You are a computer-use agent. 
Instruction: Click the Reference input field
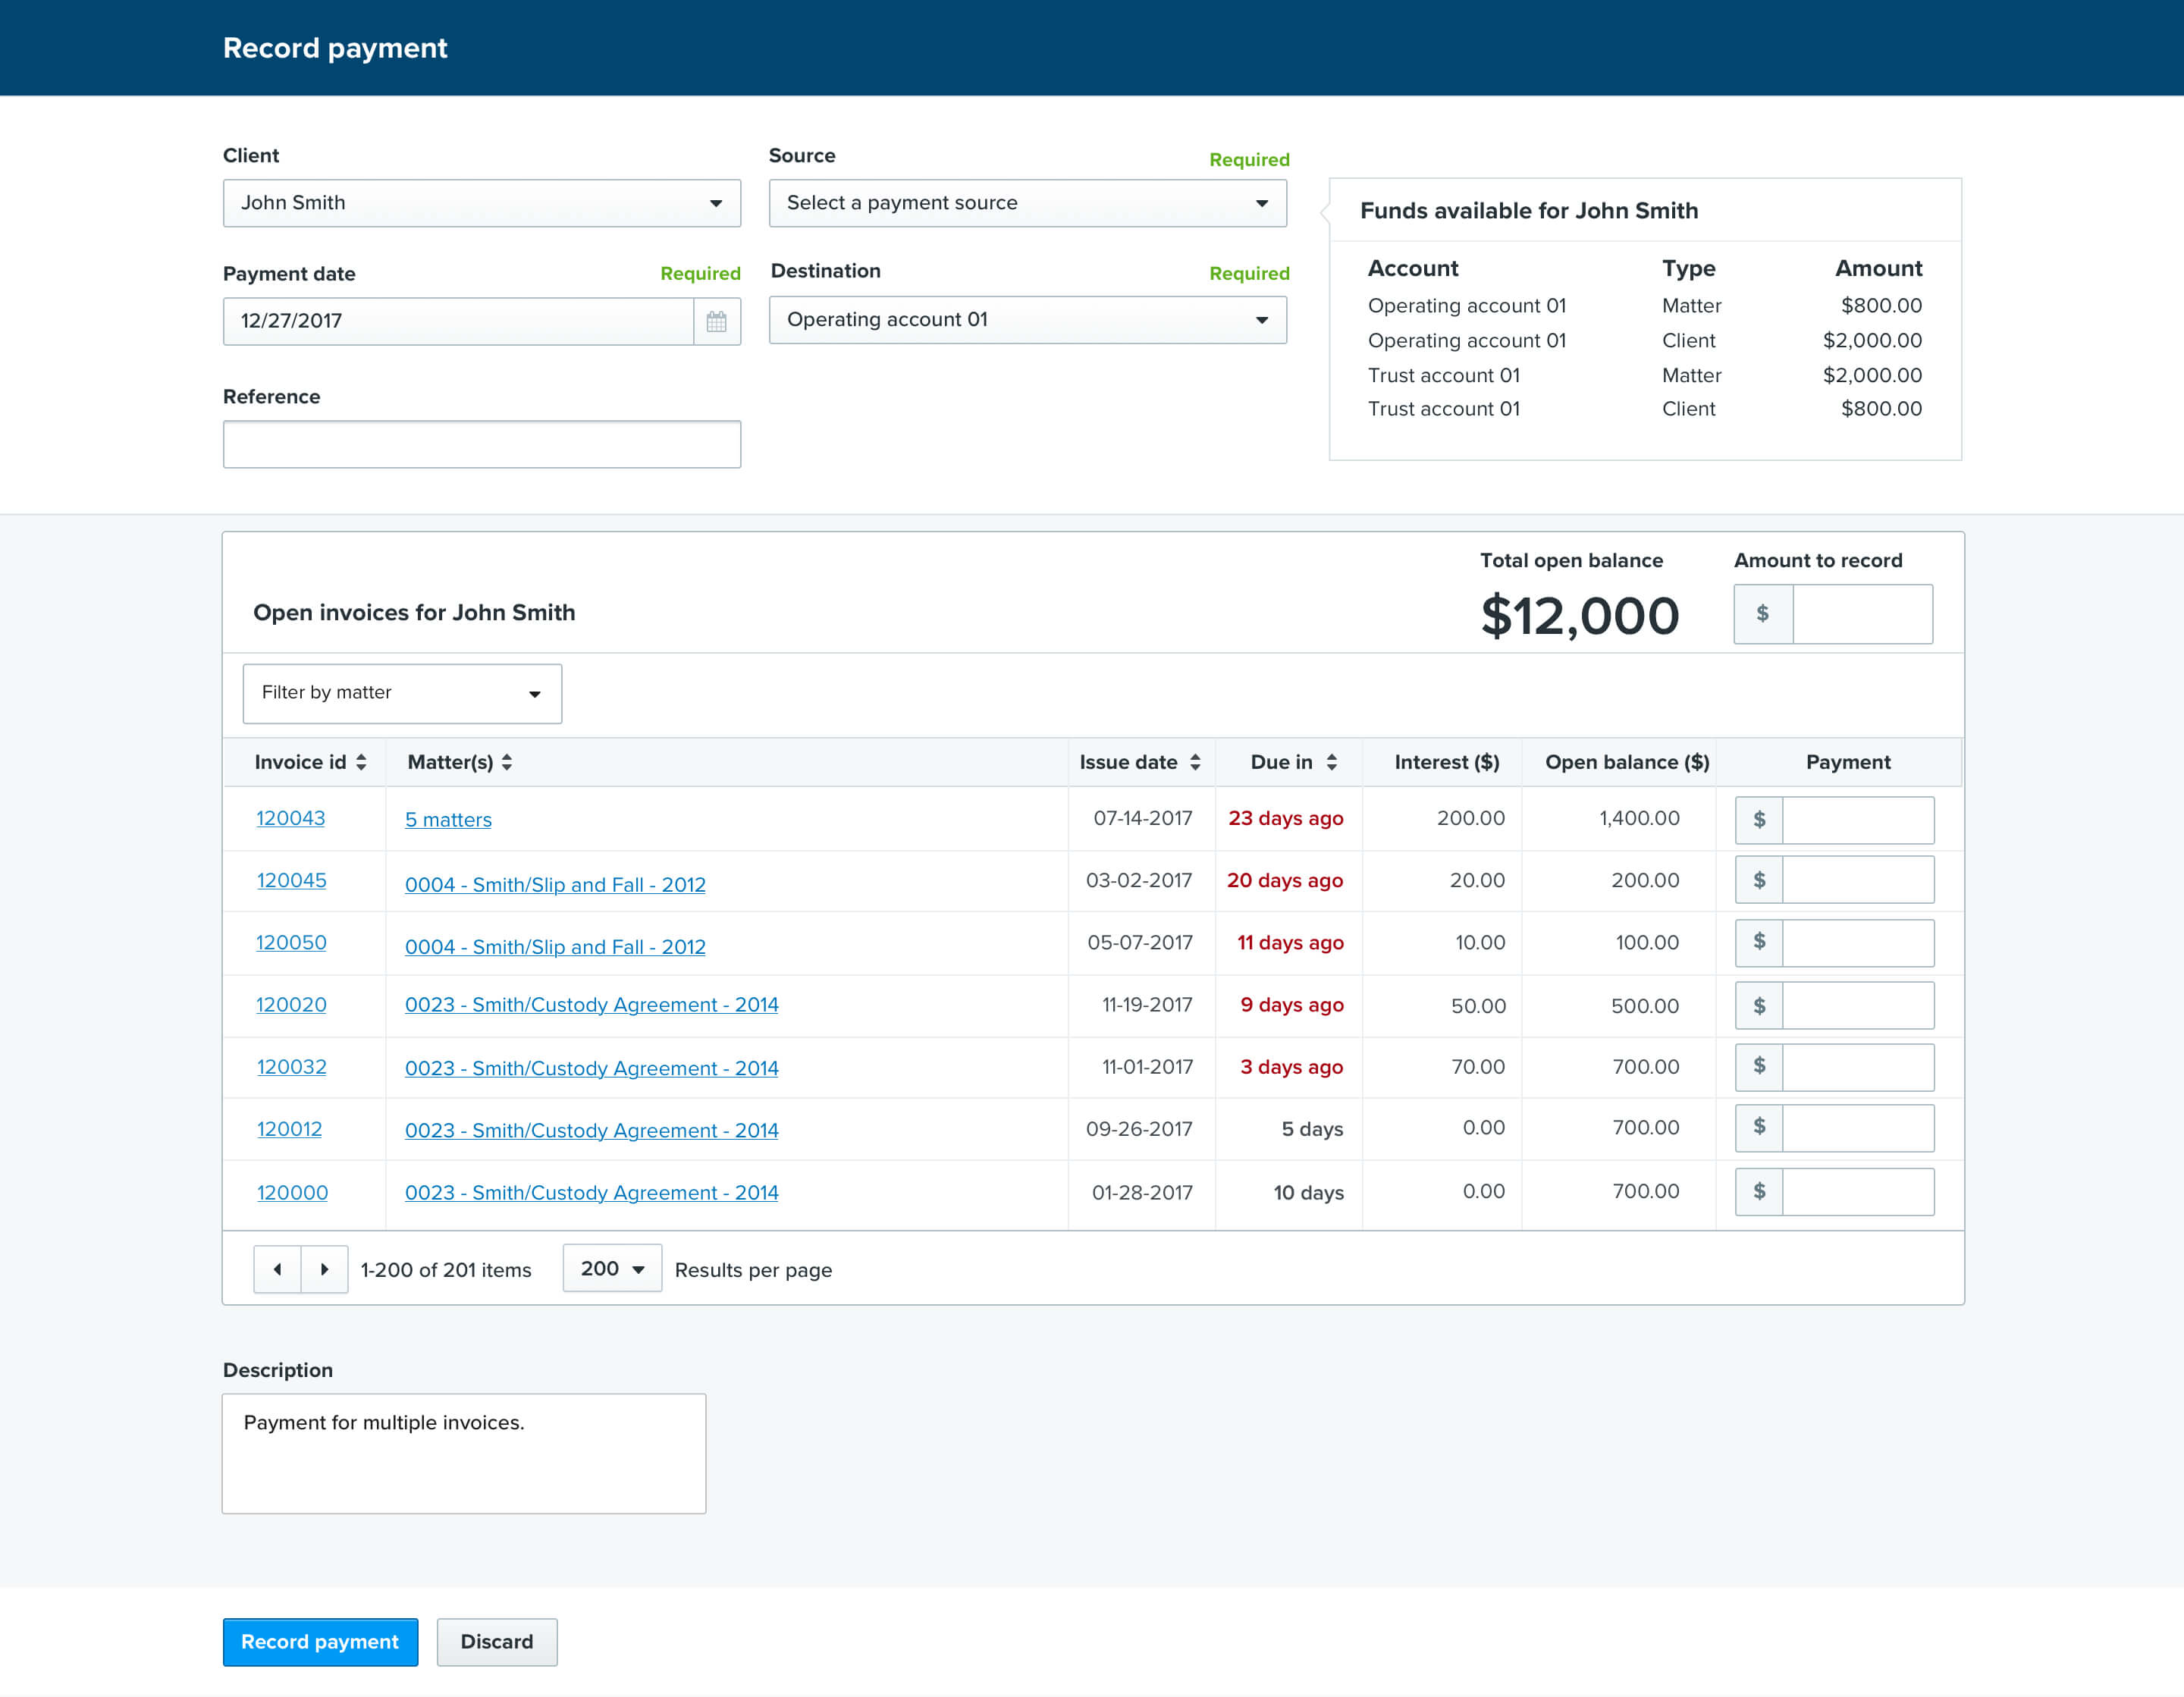point(481,444)
